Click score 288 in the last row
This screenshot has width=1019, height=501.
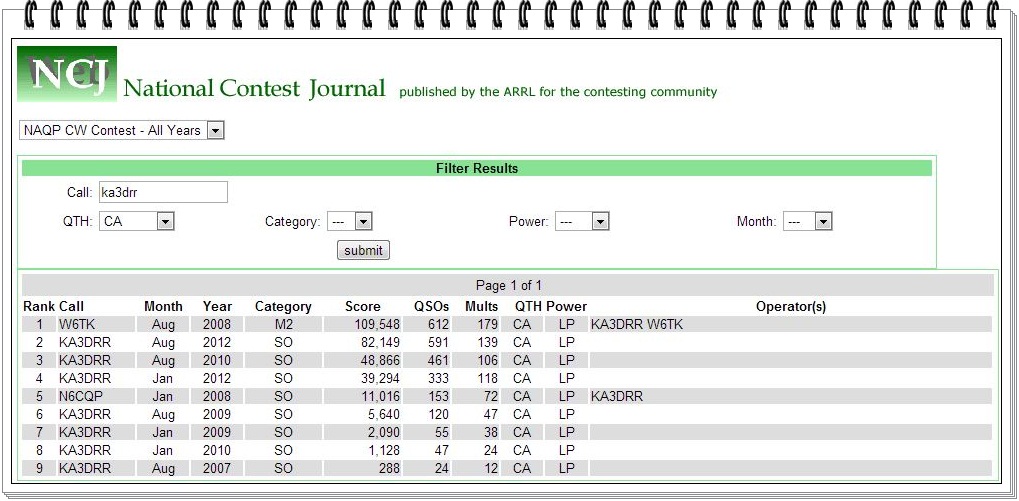click(389, 468)
